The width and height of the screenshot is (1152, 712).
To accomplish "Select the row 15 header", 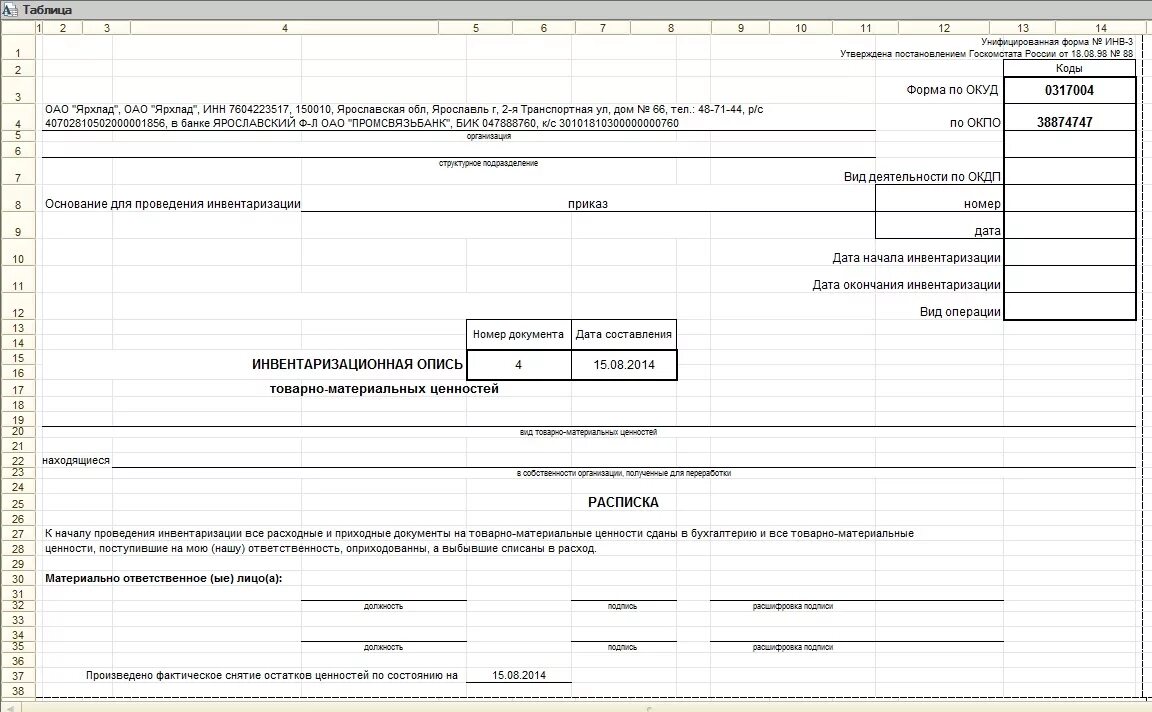I will tap(18, 358).
